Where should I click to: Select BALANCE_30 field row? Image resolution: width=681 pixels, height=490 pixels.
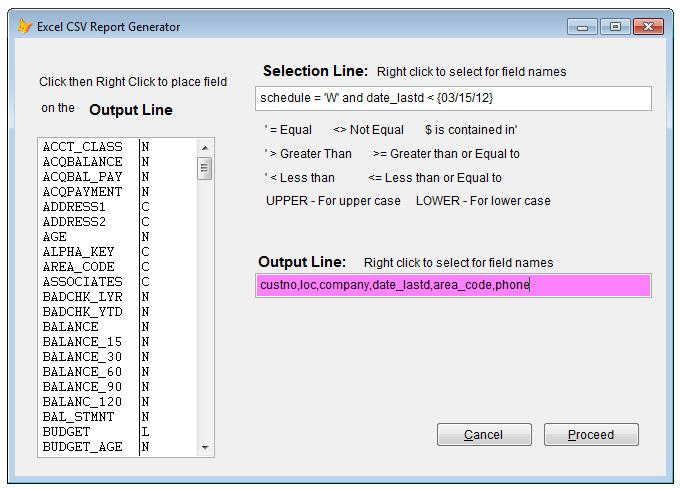pos(118,357)
